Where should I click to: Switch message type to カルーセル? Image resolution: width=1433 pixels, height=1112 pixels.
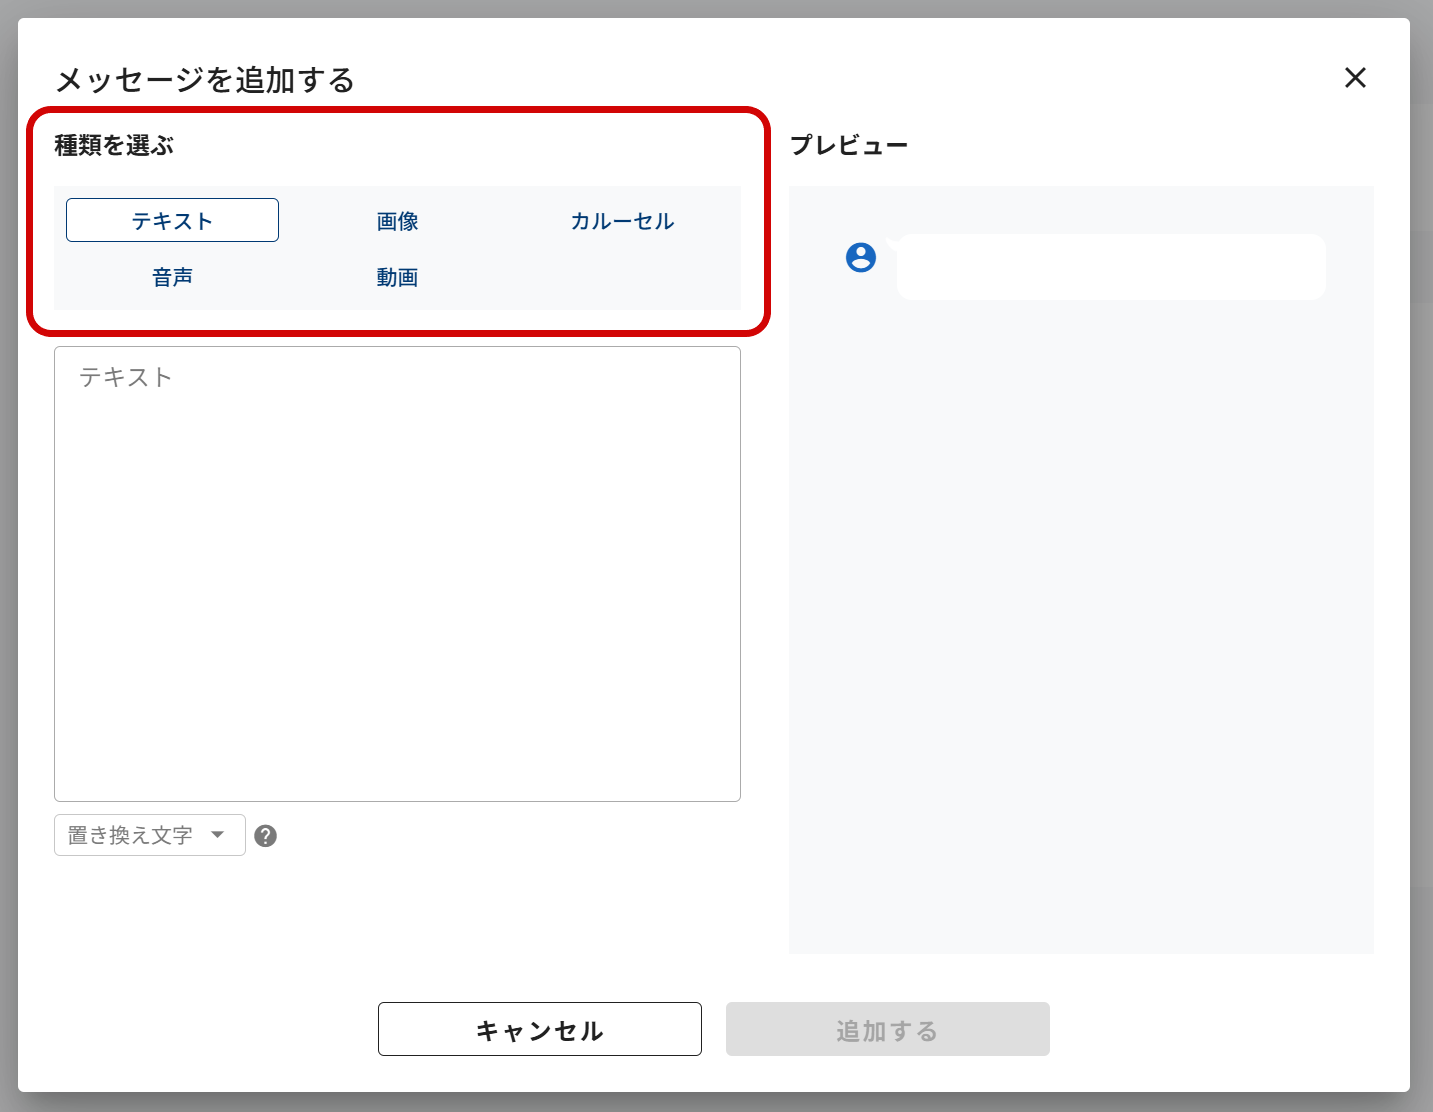(x=622, y=221)
